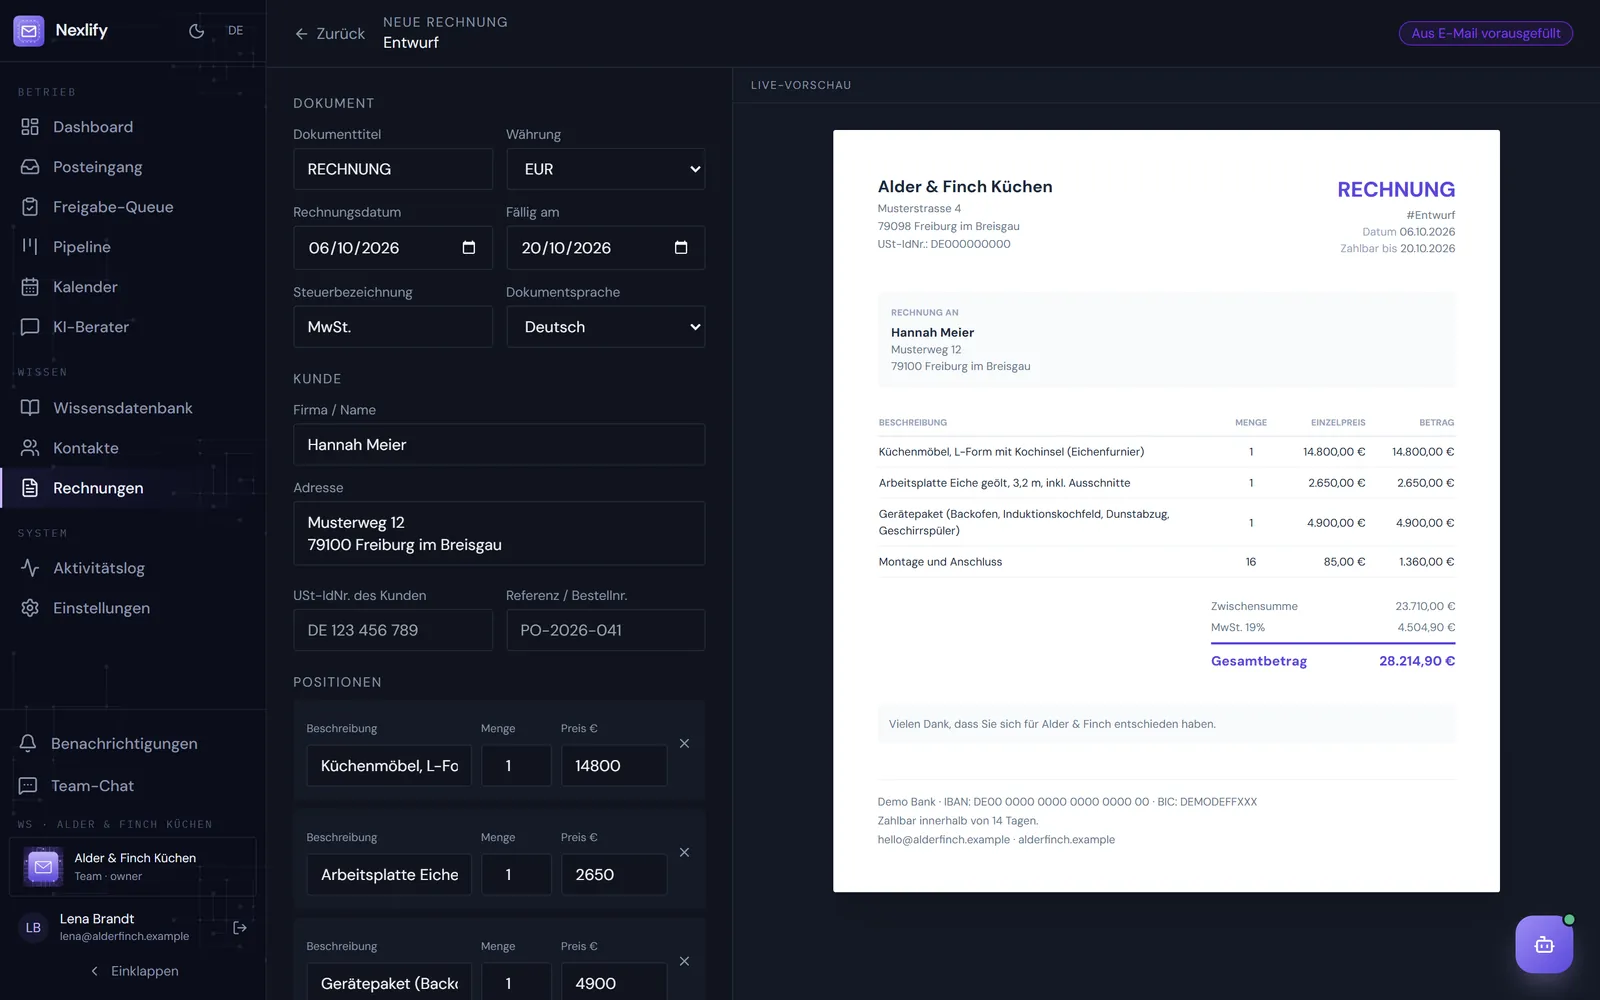Click 'Aus E-Mail vorausgefüllt' badge
The width and height of the screenshot is (1600, 1000).
point(1486,33)
